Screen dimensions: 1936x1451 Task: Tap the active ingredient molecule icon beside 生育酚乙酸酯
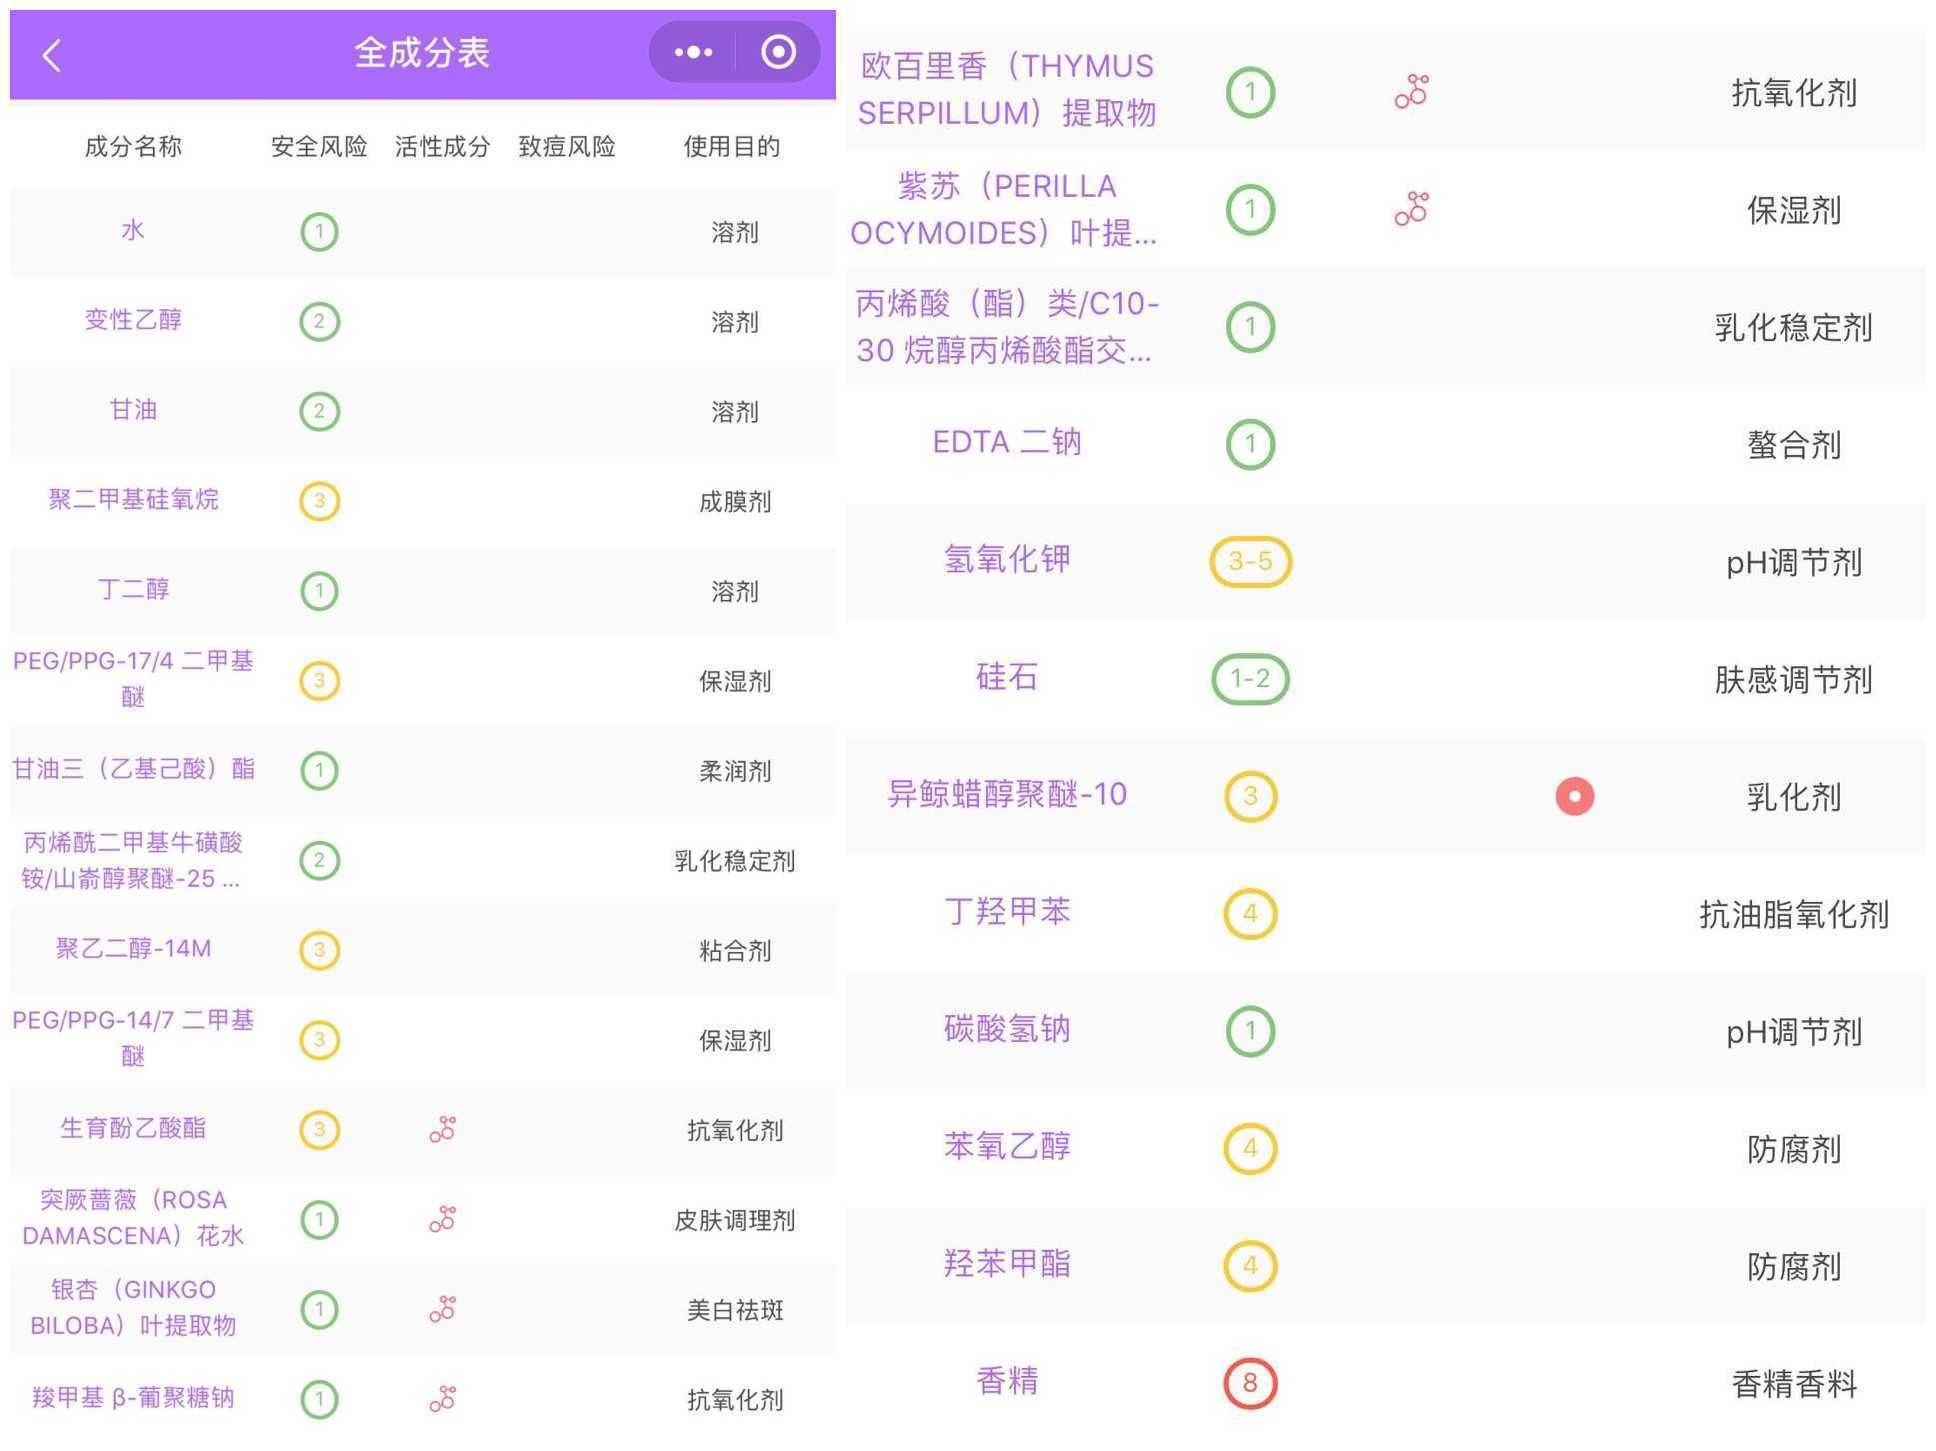(x=441, y=1130)
